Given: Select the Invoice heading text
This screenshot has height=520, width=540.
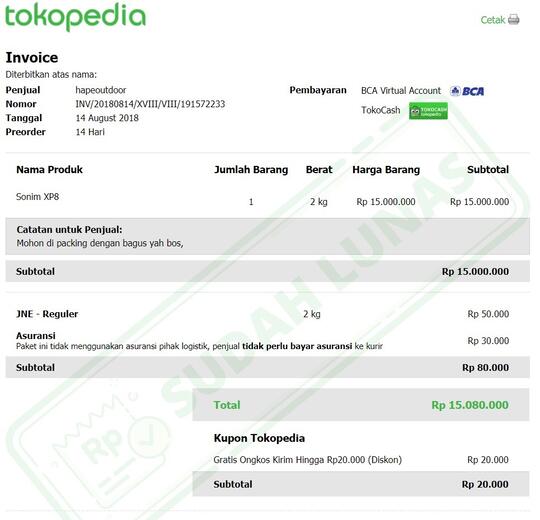Looking at the screenshot, I should [x=32, y=58].
